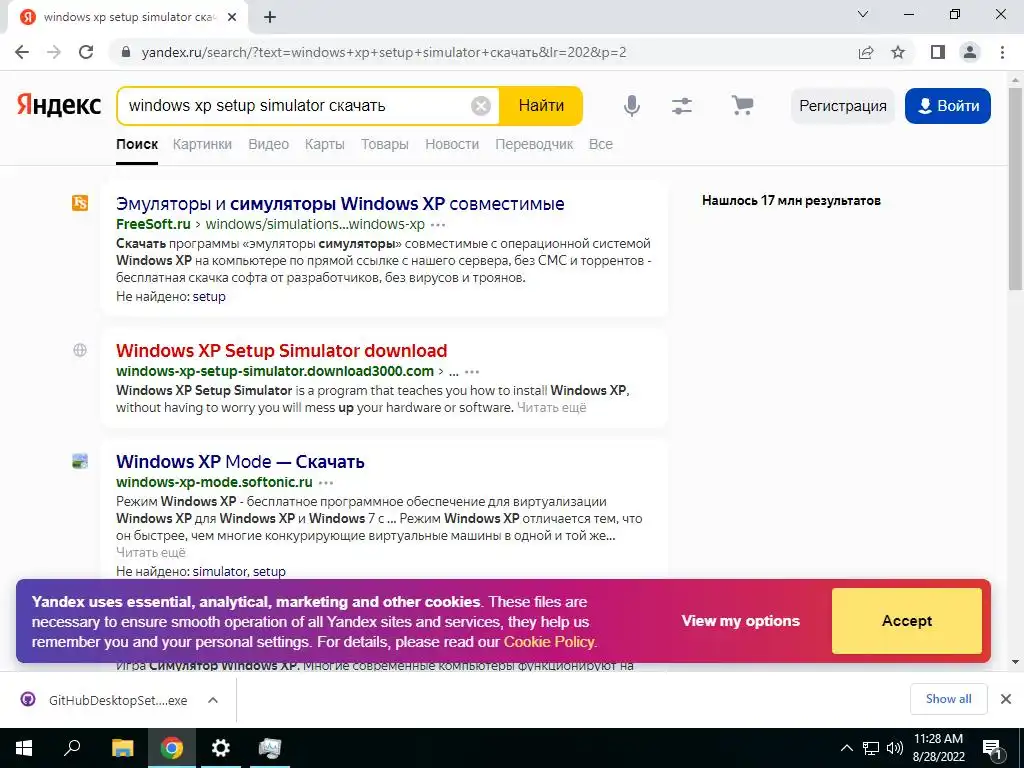Click the browser back arrow

point(22,52)
